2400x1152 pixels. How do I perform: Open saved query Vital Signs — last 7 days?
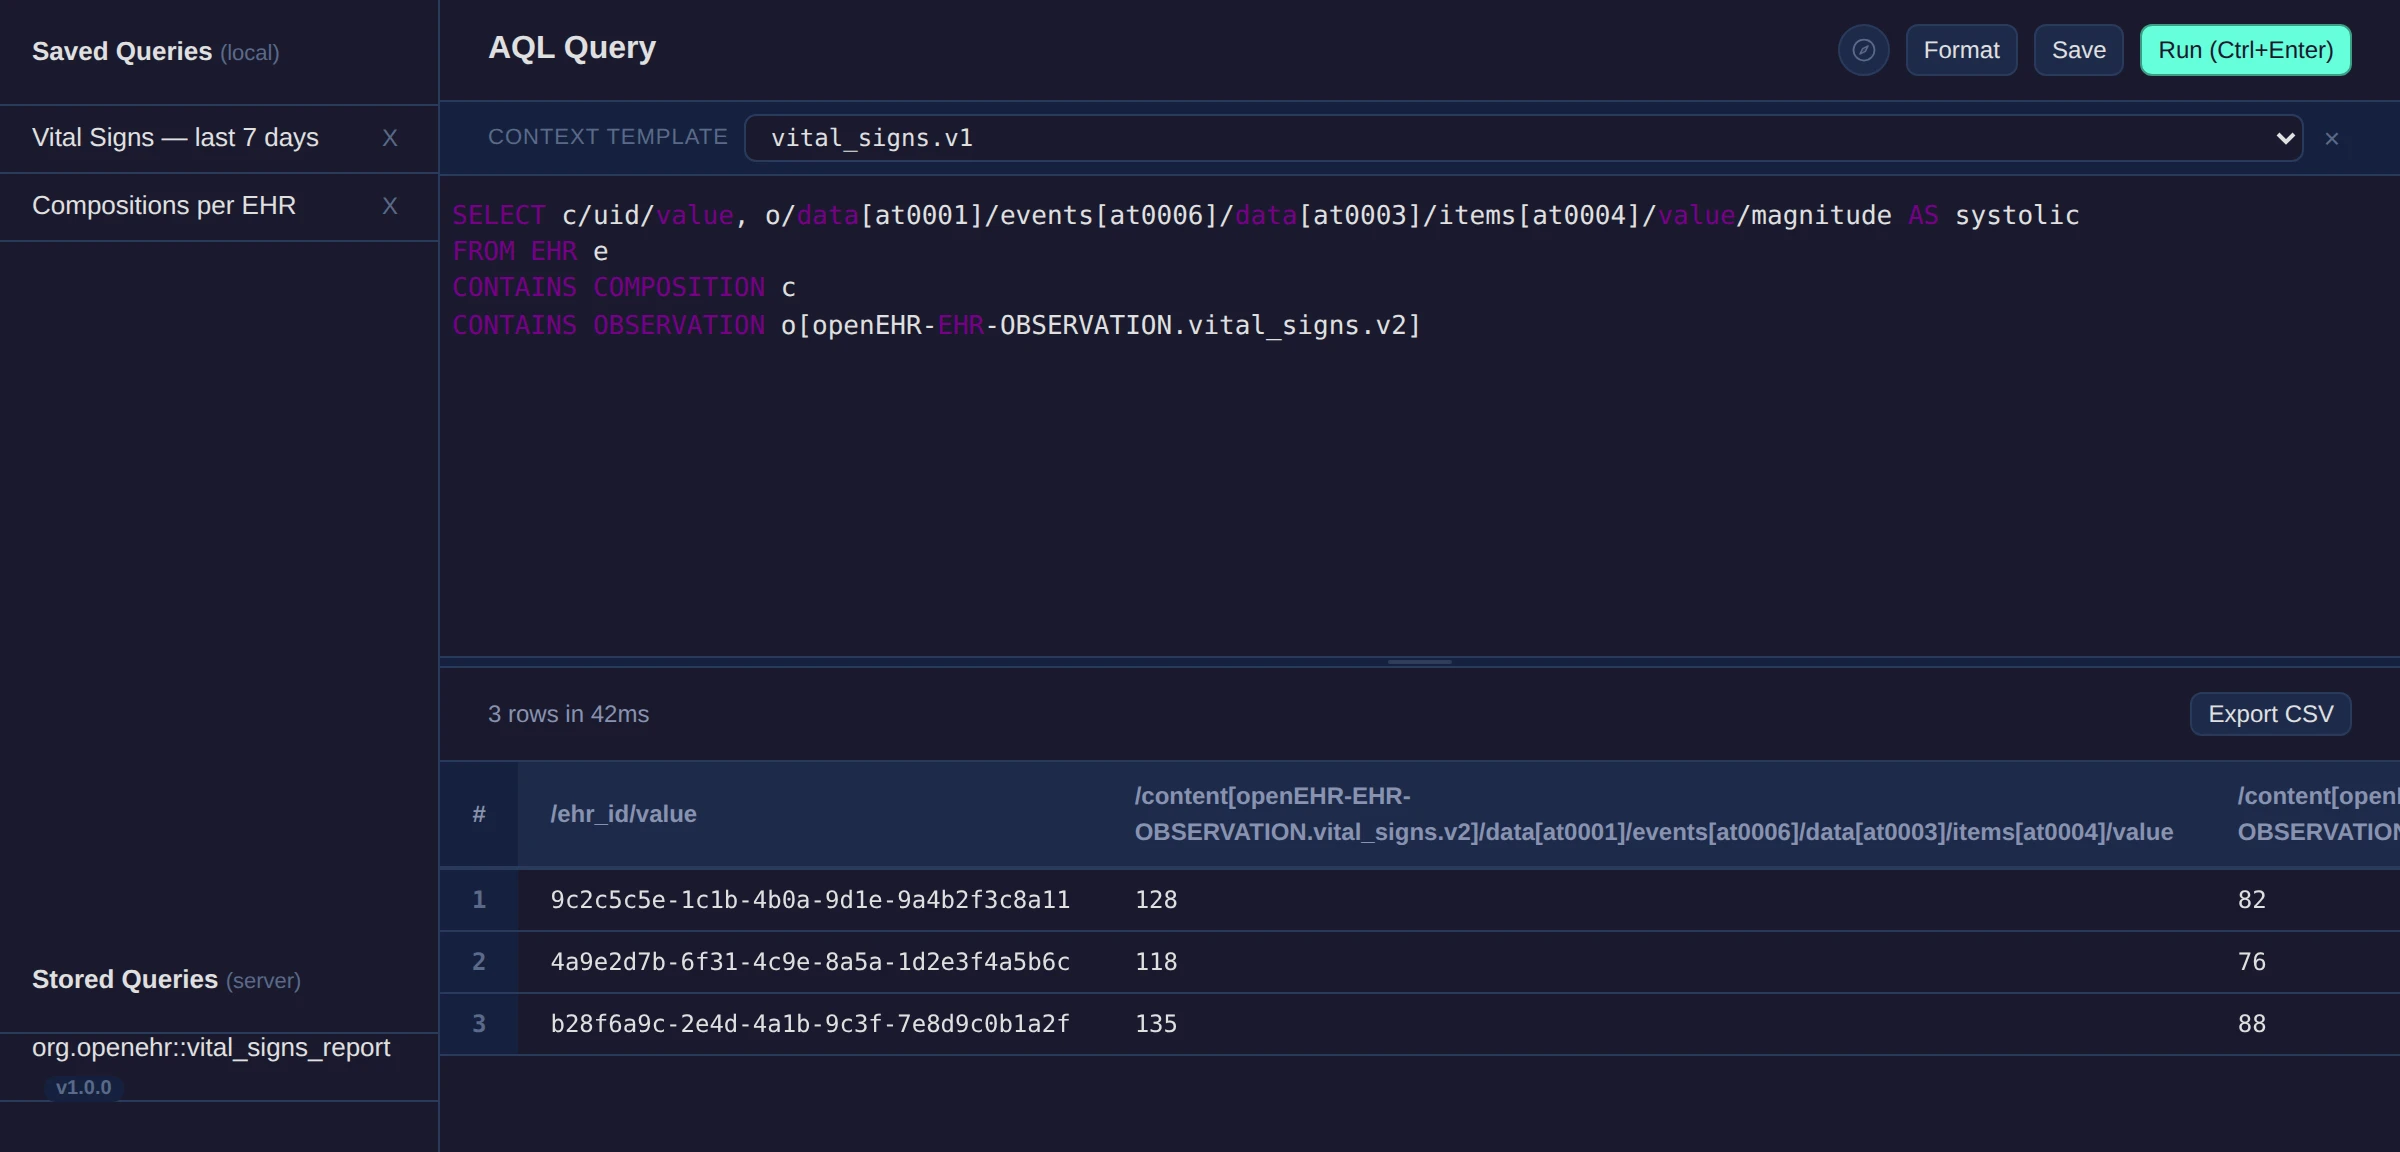pyautogui.click(x=175, y=138)
